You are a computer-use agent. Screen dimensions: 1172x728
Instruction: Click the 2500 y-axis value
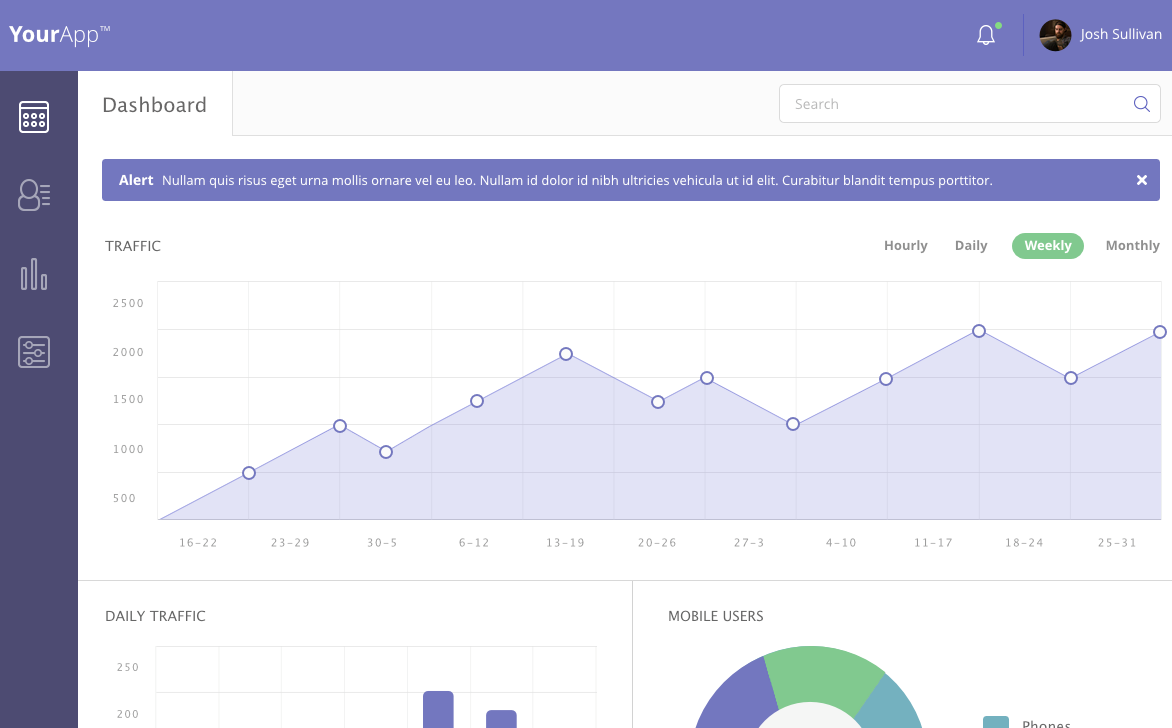[x=128, y=303]
